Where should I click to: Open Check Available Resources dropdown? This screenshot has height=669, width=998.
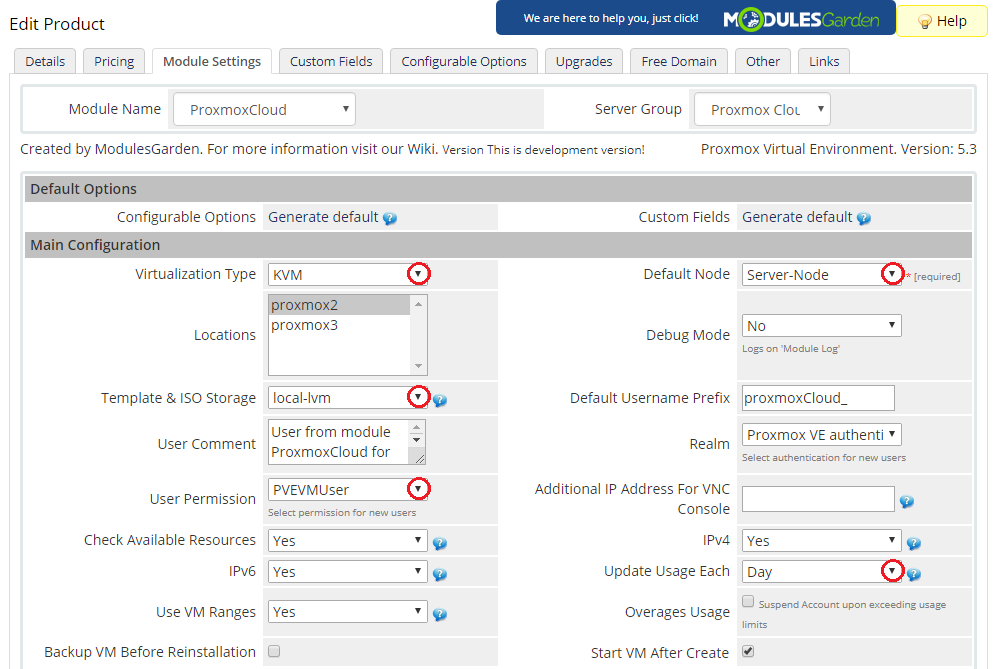(x=348, y=540)
